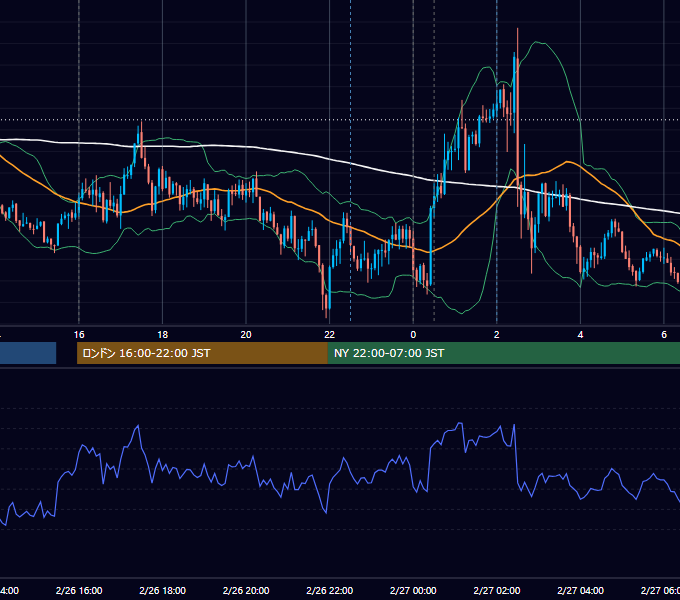This screenshot has height=600, width=680.
Task: Click the NY 22:00-07:00 JST session bar
Action: pyautogui.click(x=503, y=353)
